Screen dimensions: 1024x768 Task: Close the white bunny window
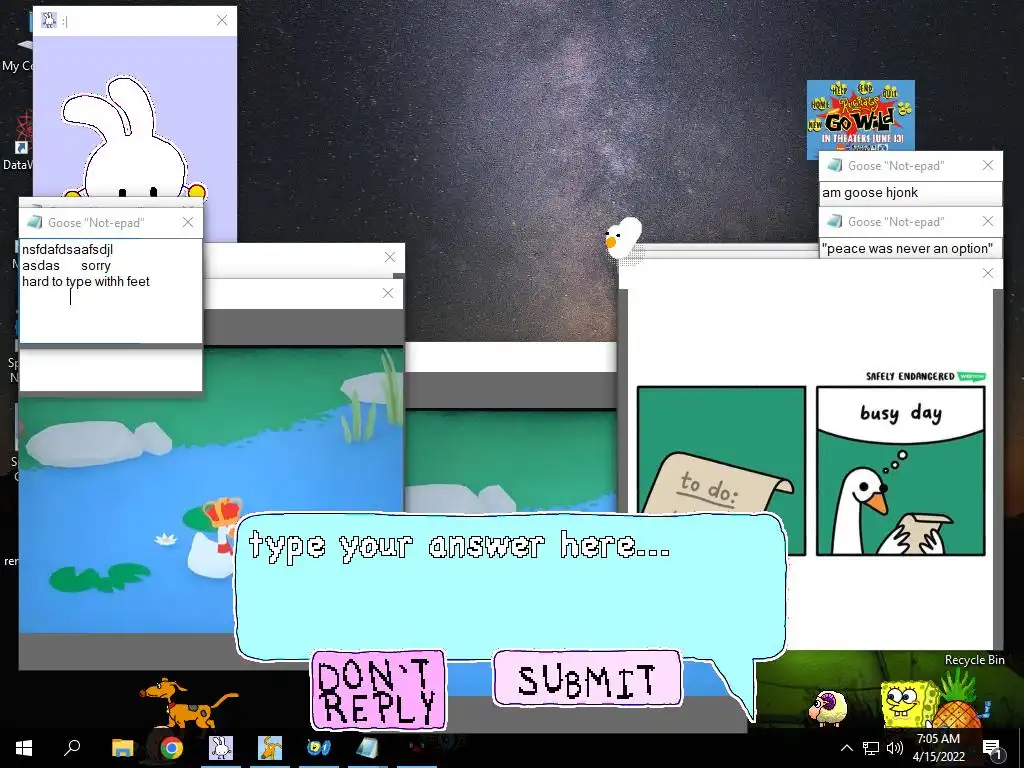(222, 20)
